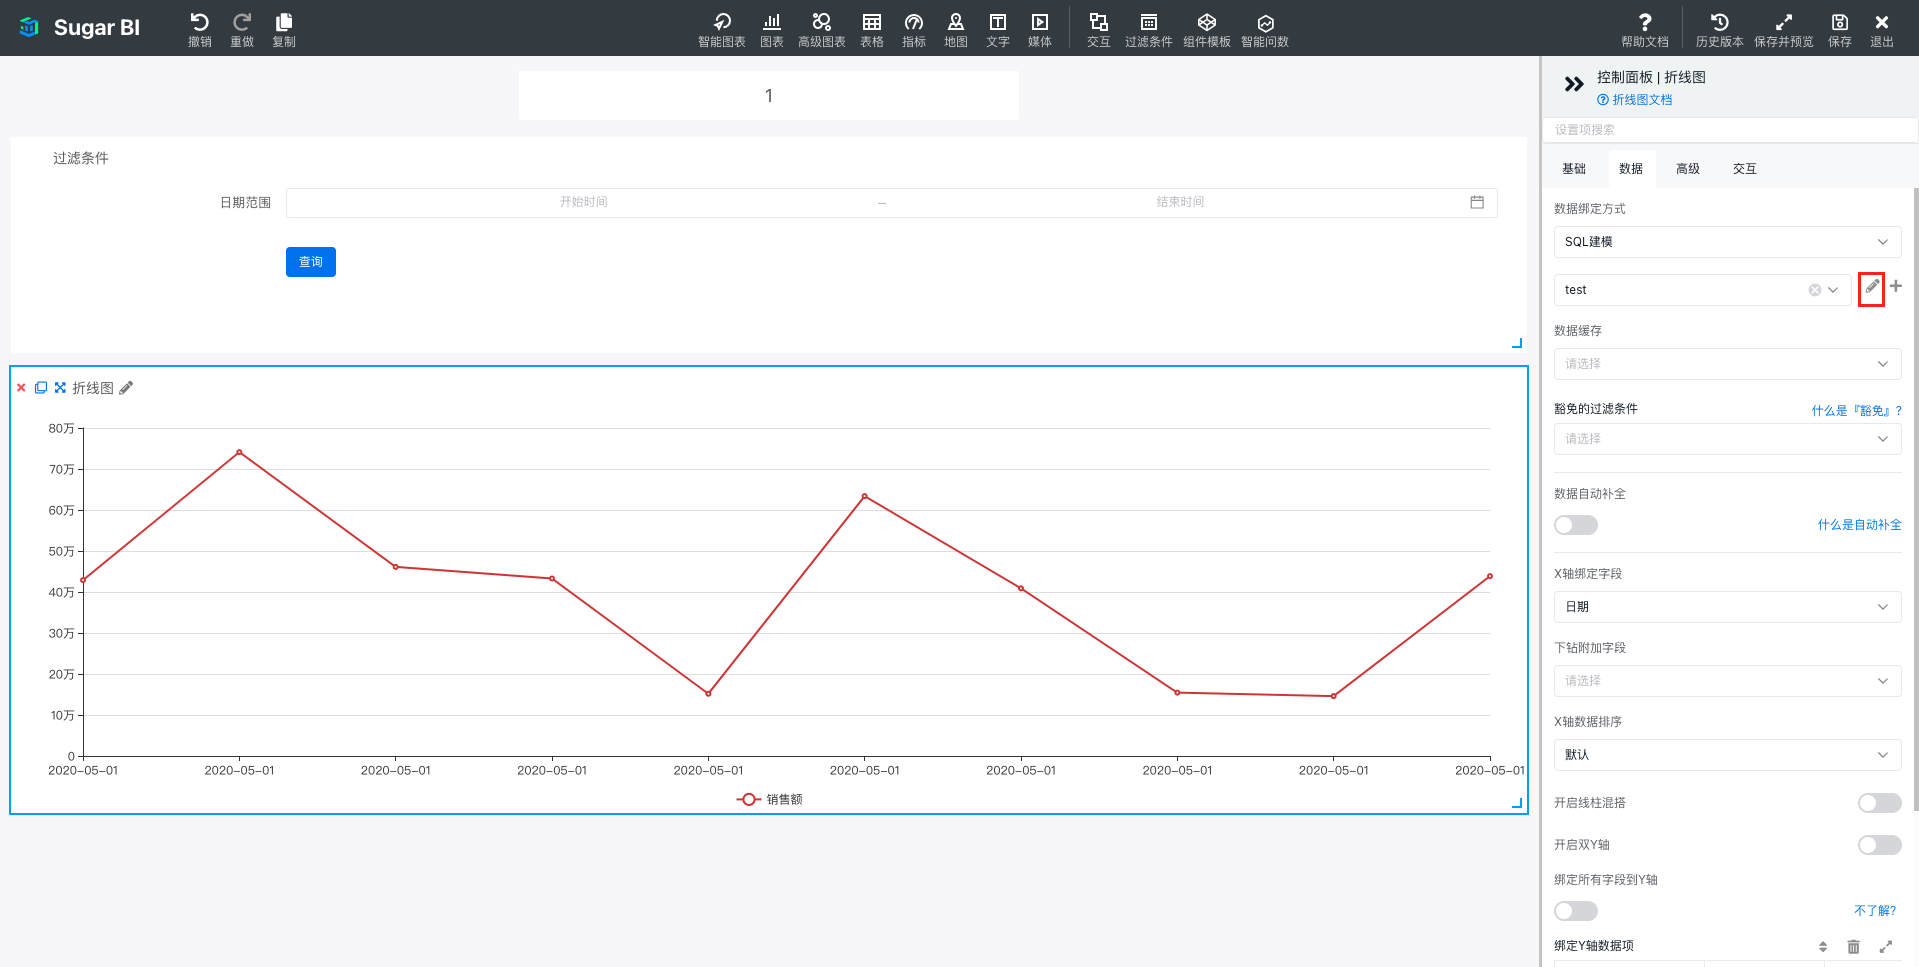Click the exit (退出) icon
The width and height of the screenshot is (1919, 967).
pos(1881,29)
